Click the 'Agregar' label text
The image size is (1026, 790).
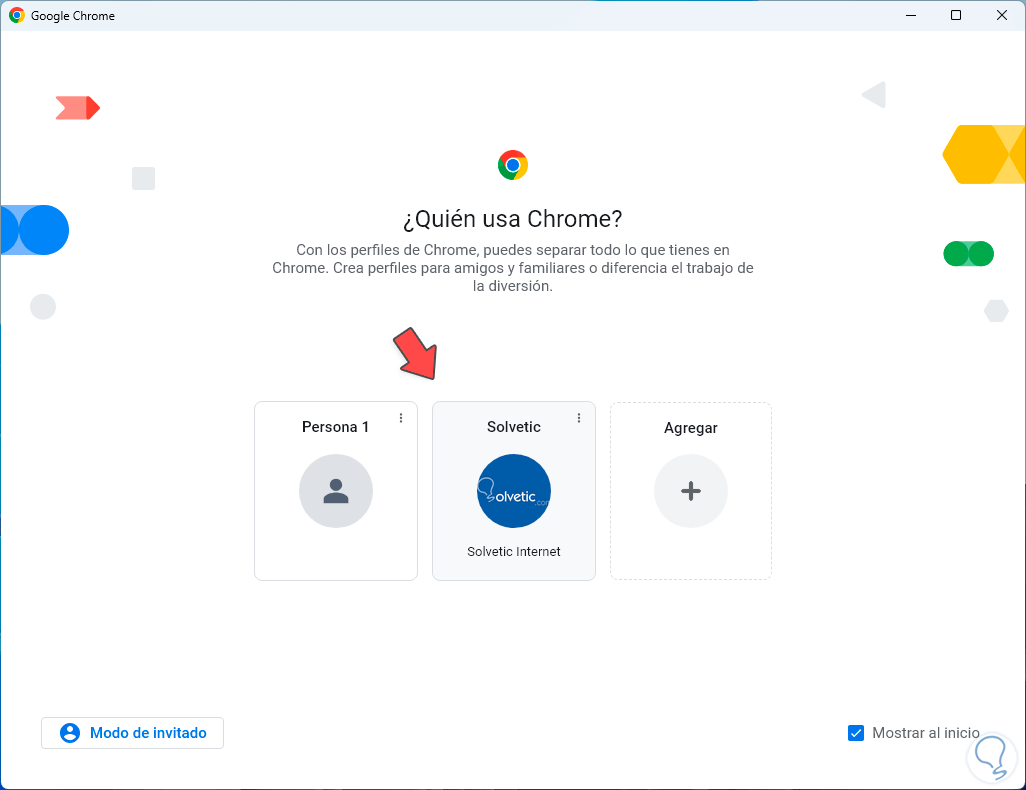pos(691,428)
